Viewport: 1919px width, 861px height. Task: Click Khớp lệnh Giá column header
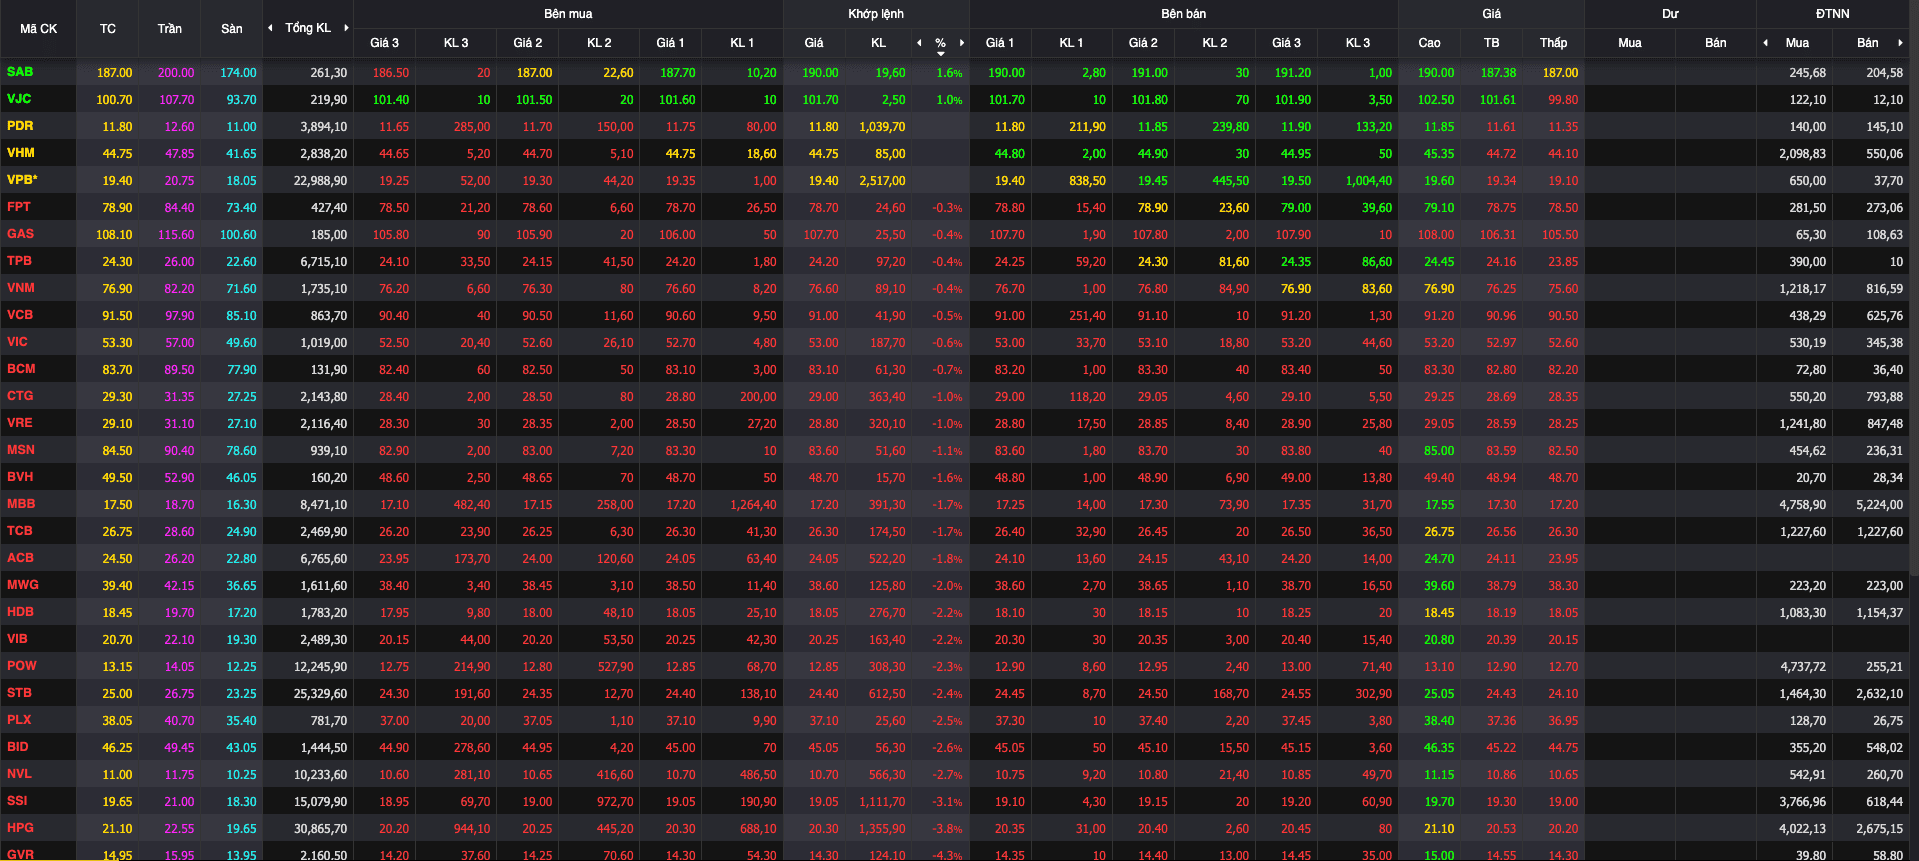[814, 43]
